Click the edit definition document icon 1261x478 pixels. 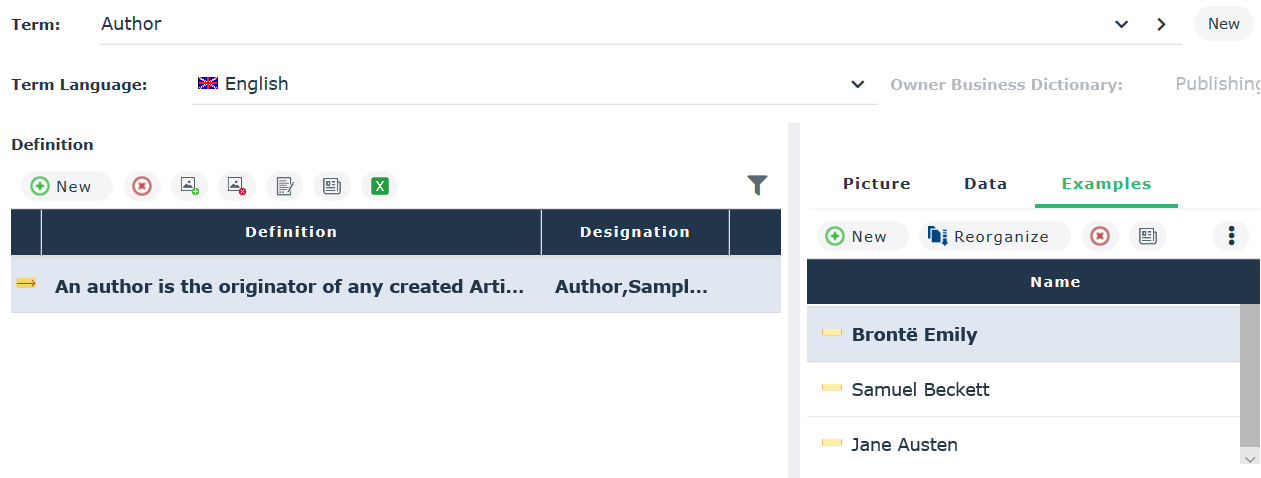tap(284, 186)
